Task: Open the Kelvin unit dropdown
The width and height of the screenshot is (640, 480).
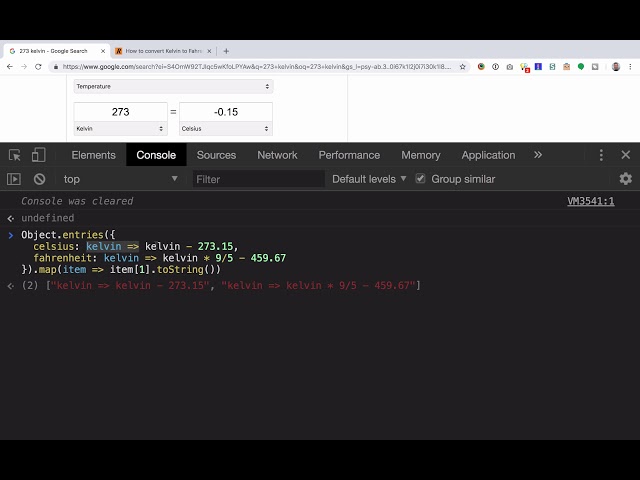Action: [120, 129]
